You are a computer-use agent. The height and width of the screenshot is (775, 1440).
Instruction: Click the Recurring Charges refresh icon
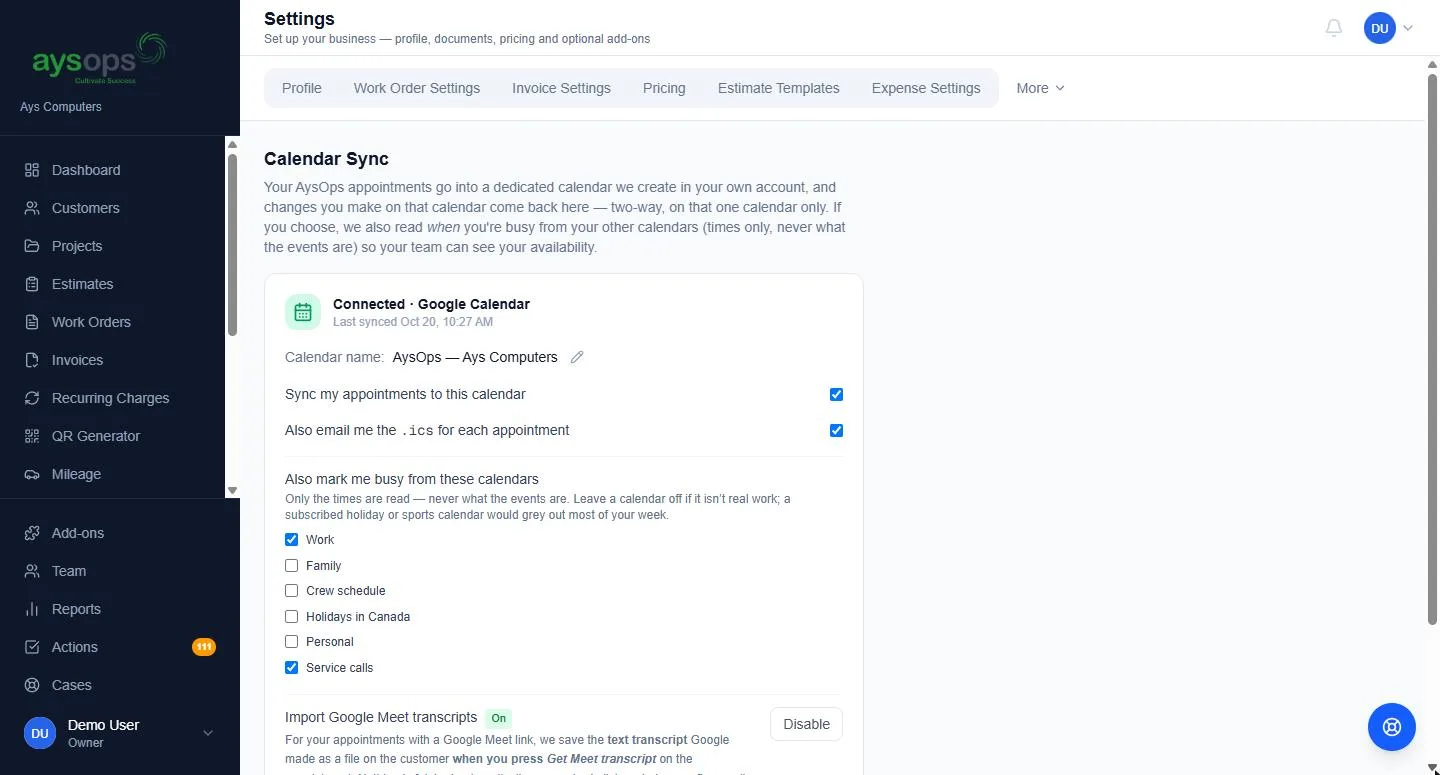click(x=32, y=398)
